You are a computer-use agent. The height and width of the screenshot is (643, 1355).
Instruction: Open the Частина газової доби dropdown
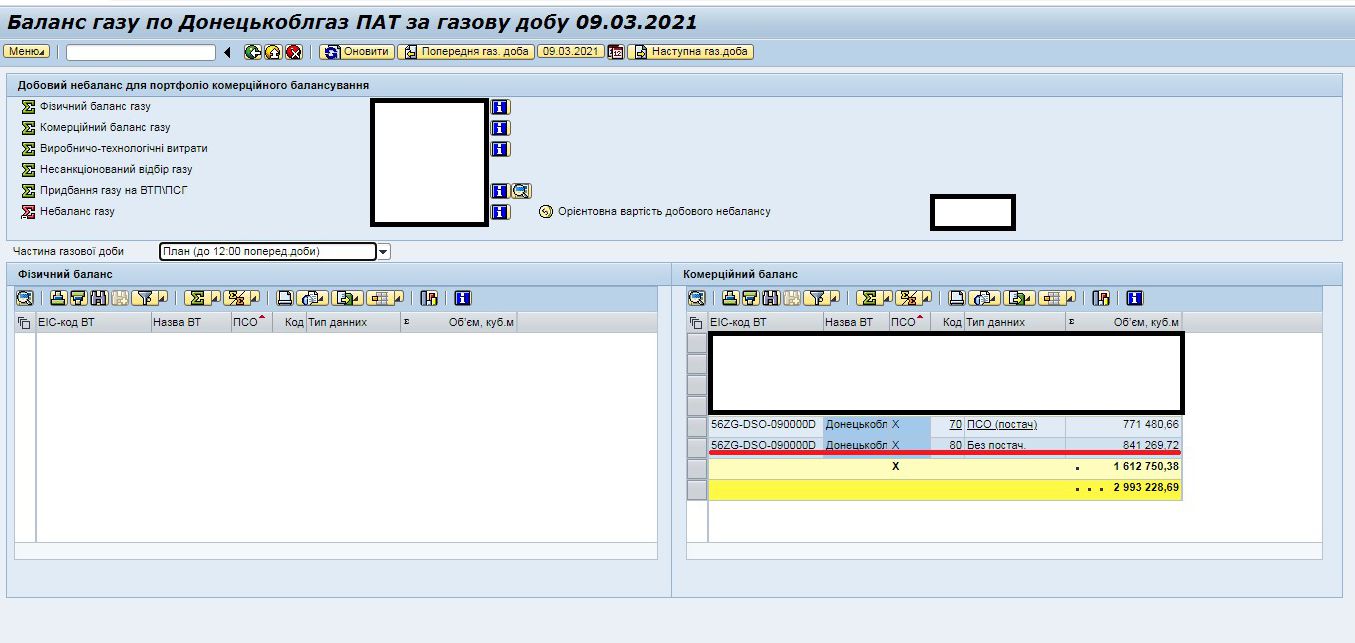384,252
